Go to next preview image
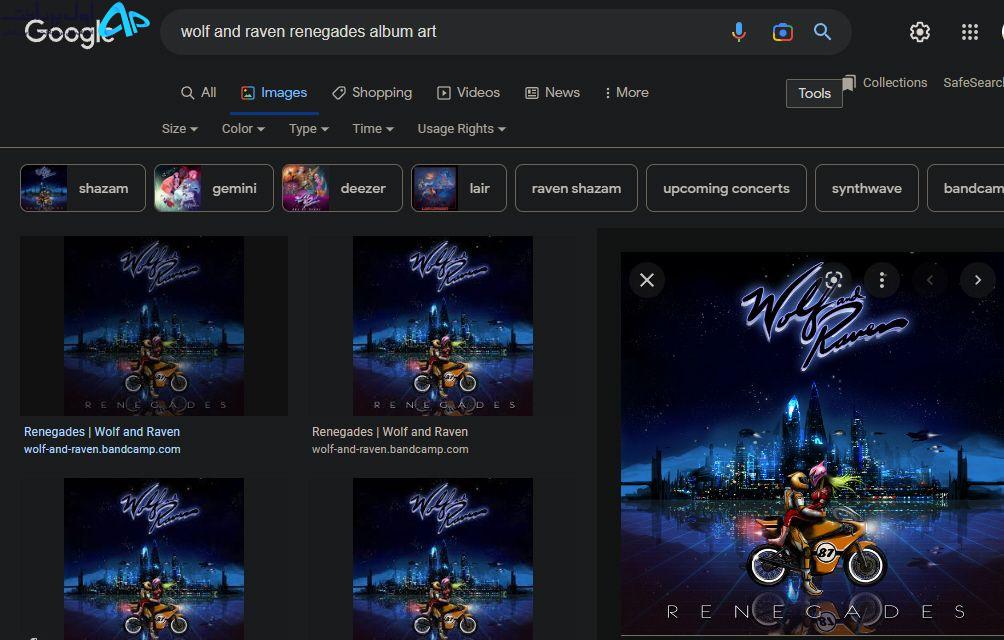 tap(977, 280)
